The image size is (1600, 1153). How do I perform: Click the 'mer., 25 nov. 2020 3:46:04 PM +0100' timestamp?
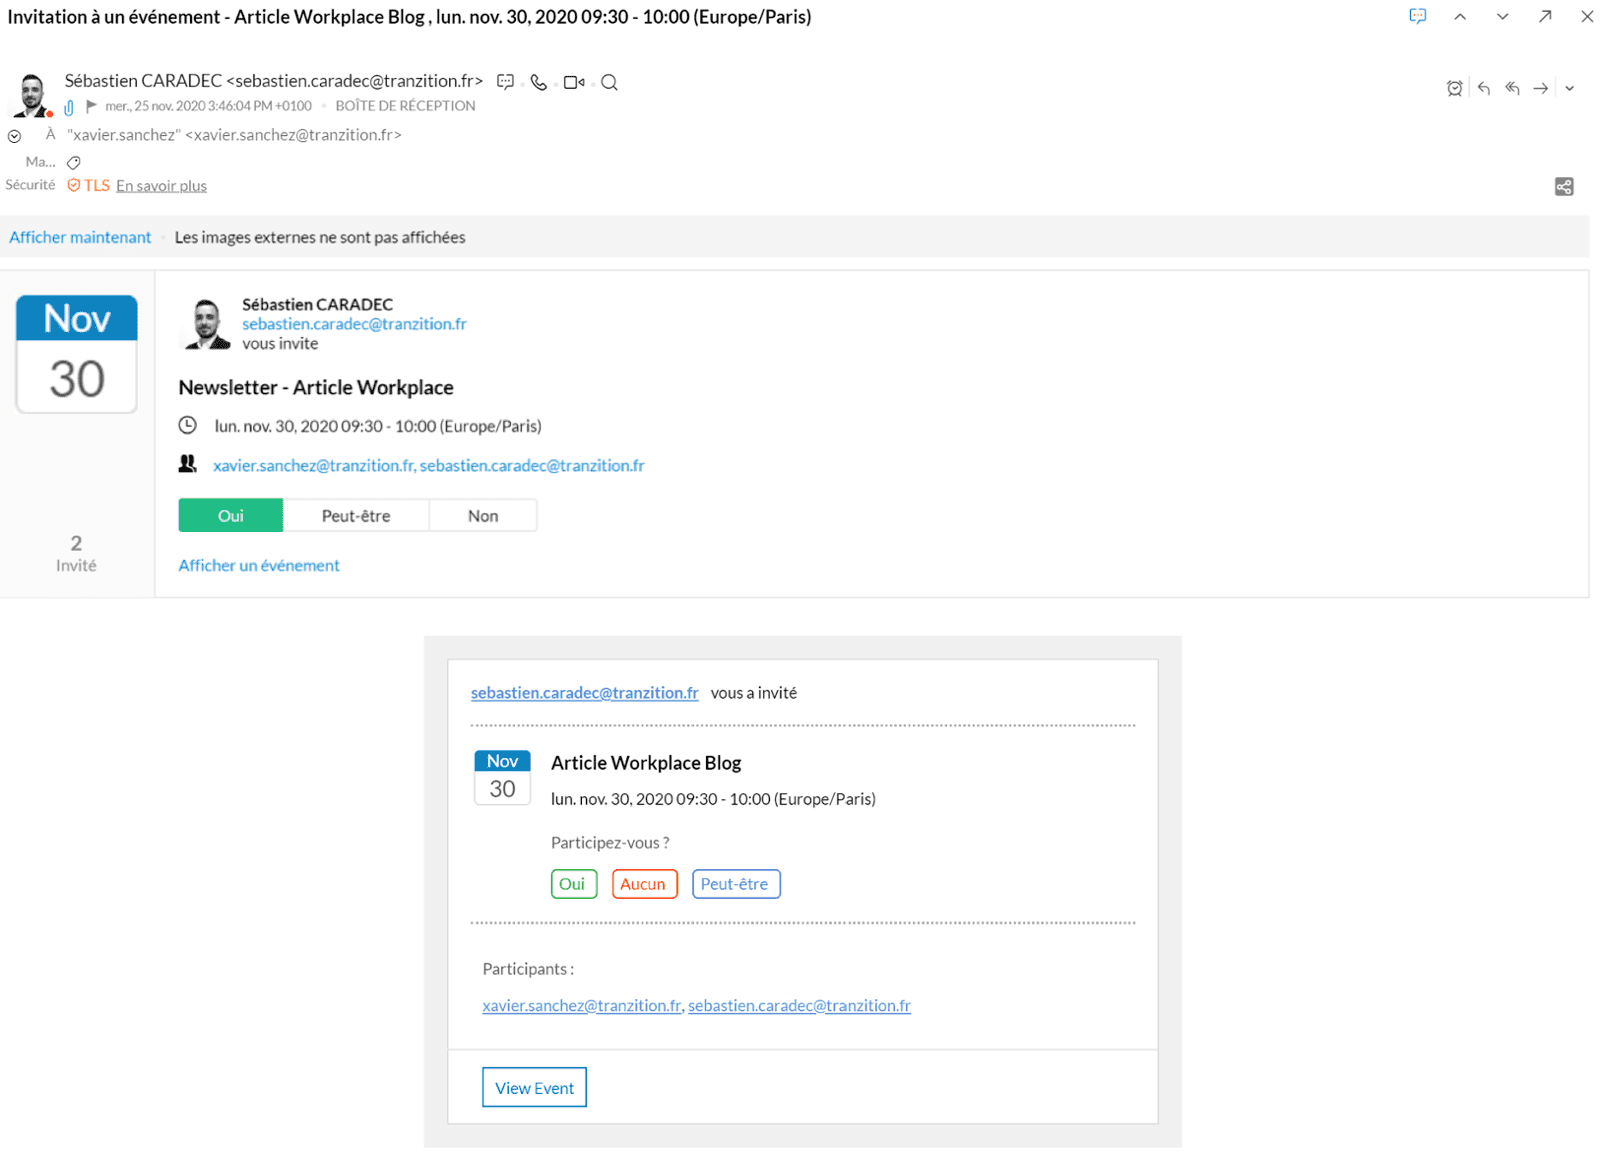208,106
